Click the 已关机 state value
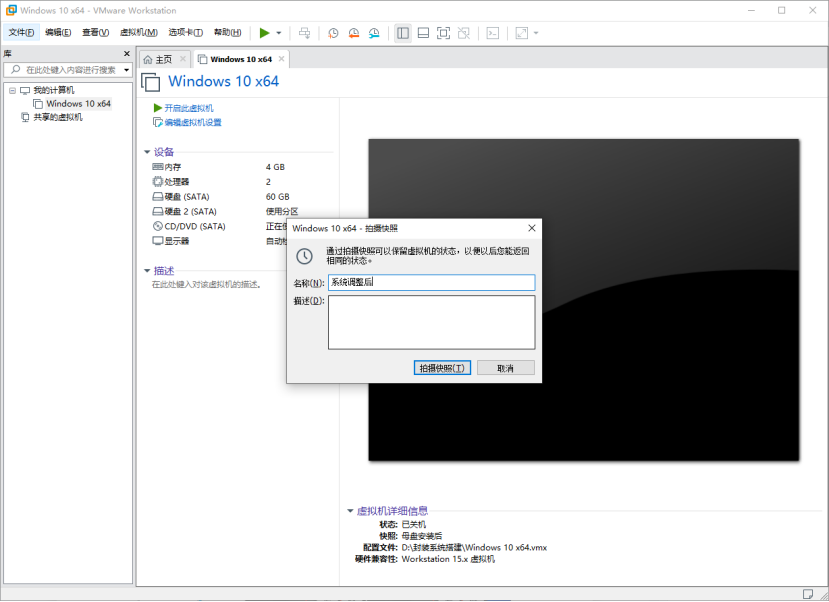The height and width of the screenshot is (602, 829). [413, 524]
